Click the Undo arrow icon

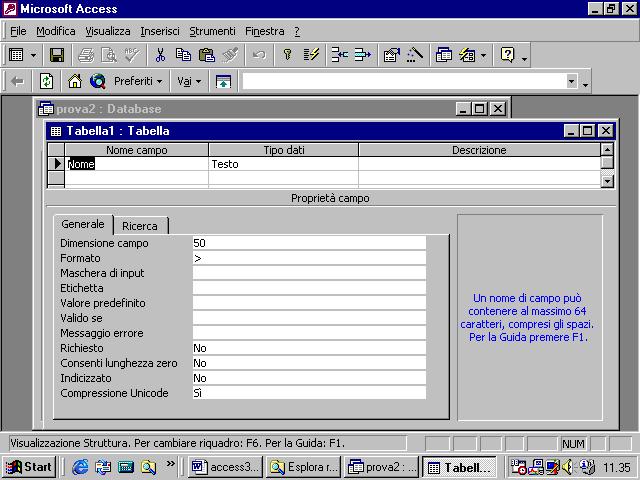pos(259,55)
